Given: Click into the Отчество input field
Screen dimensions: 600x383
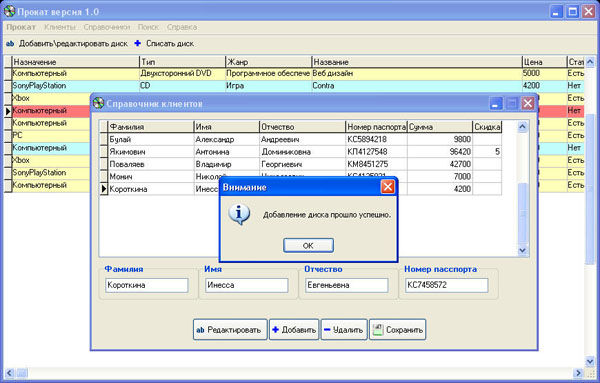Looking at the screenshot, I should click(347, 285).
